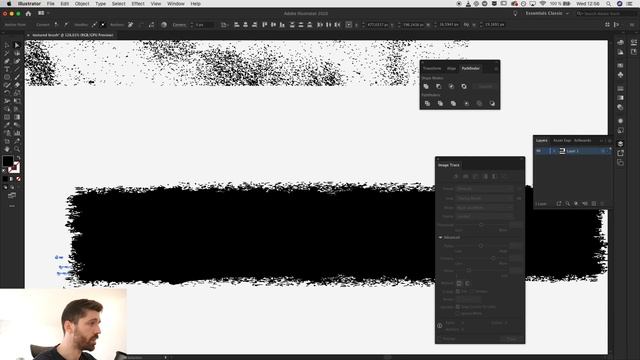Click the Threshold slider handle
640x360 pixels.
[481, 225]
